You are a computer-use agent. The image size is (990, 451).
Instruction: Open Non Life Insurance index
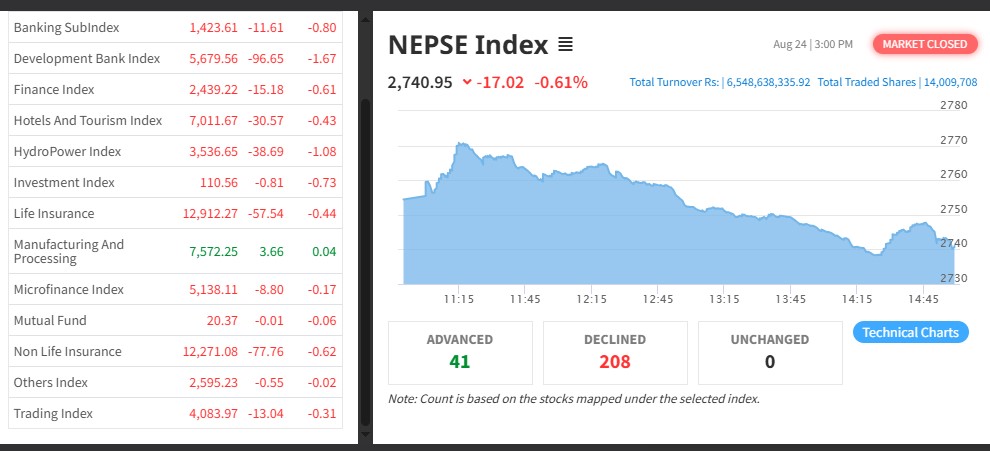click(68, 351)
